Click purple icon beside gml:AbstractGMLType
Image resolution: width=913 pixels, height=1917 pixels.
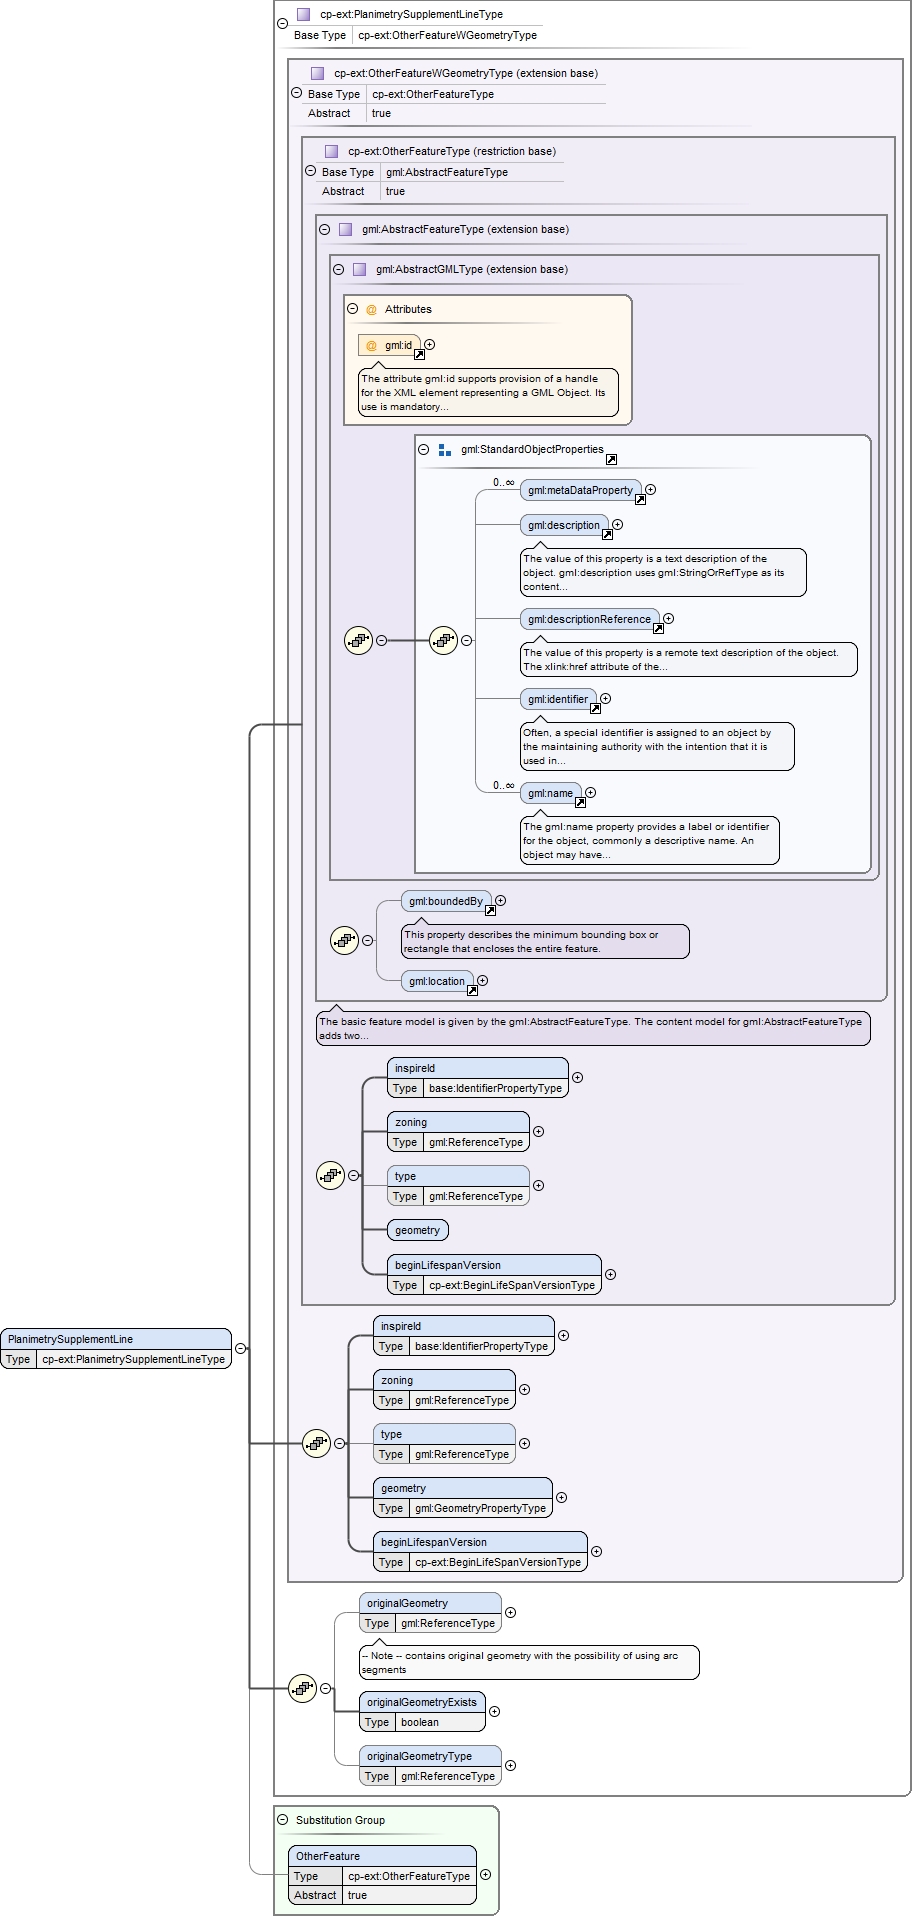359,269
